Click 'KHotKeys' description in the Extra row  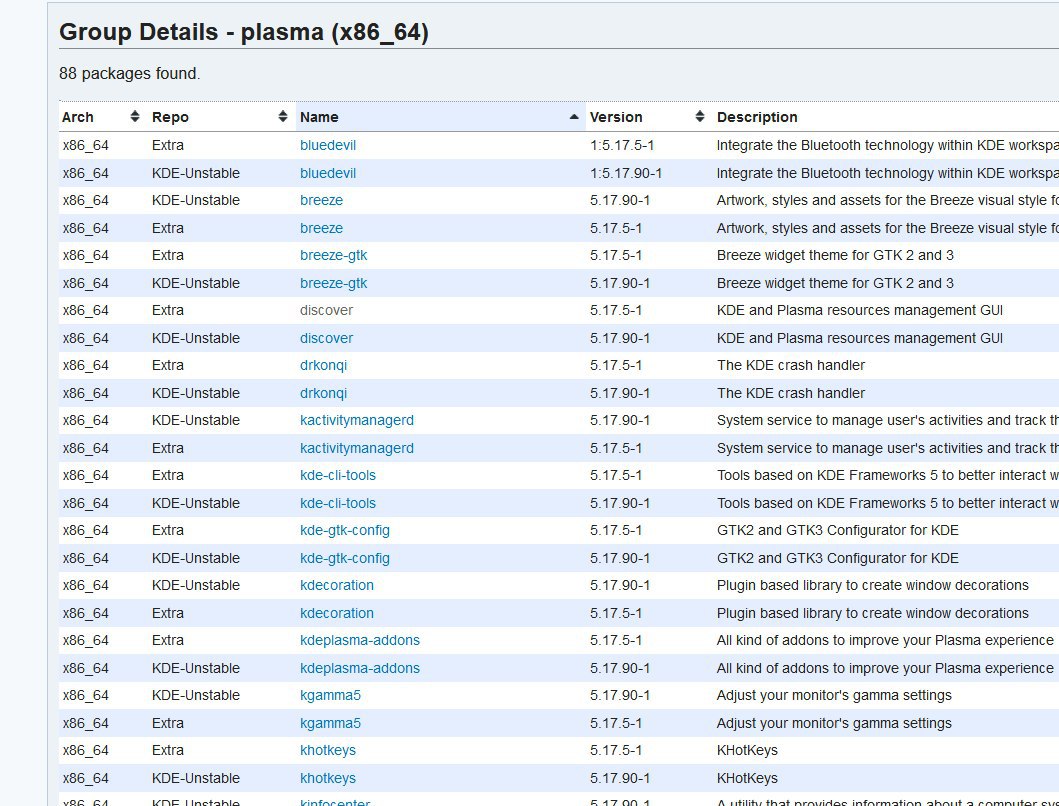coord(747,751)
